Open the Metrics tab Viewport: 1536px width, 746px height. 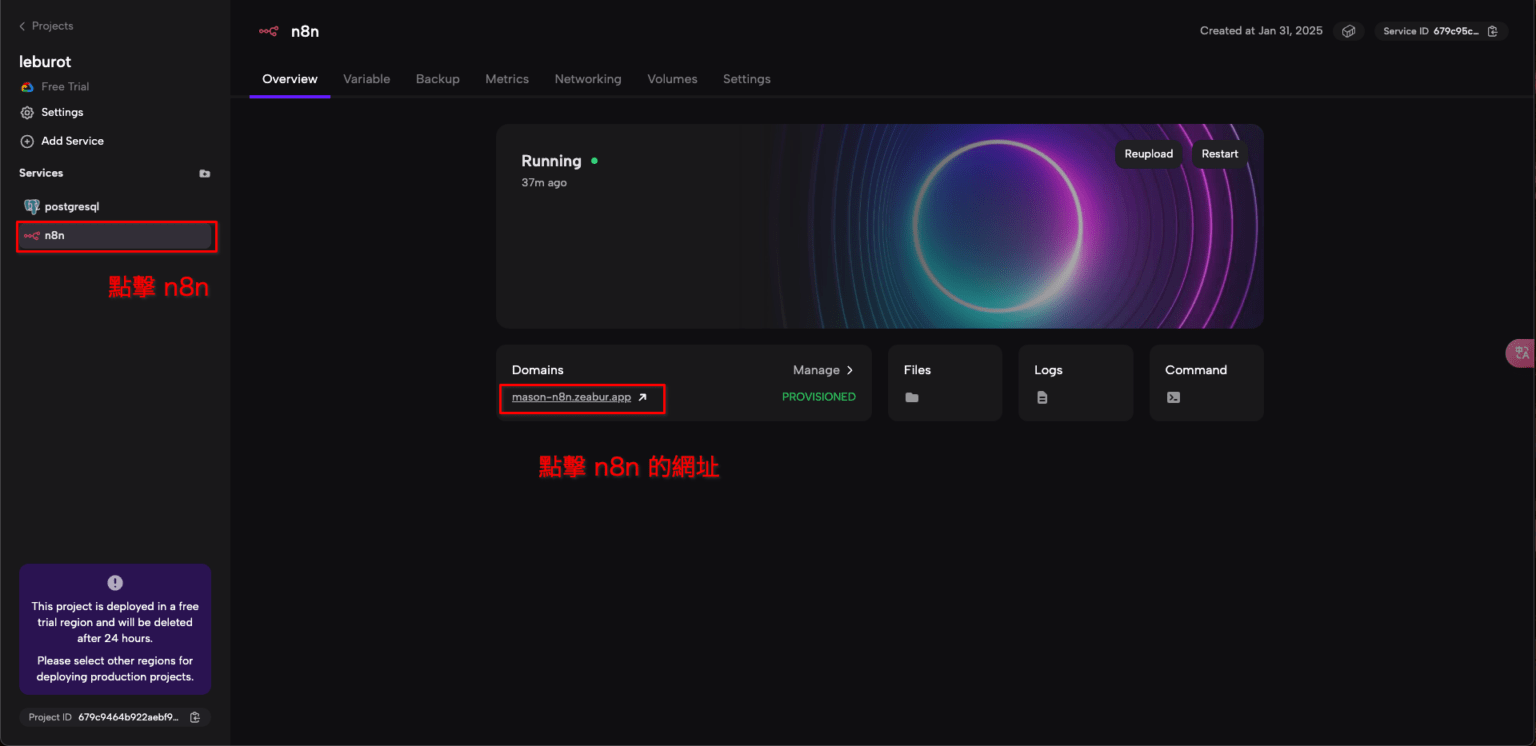(x=507, y=79)
